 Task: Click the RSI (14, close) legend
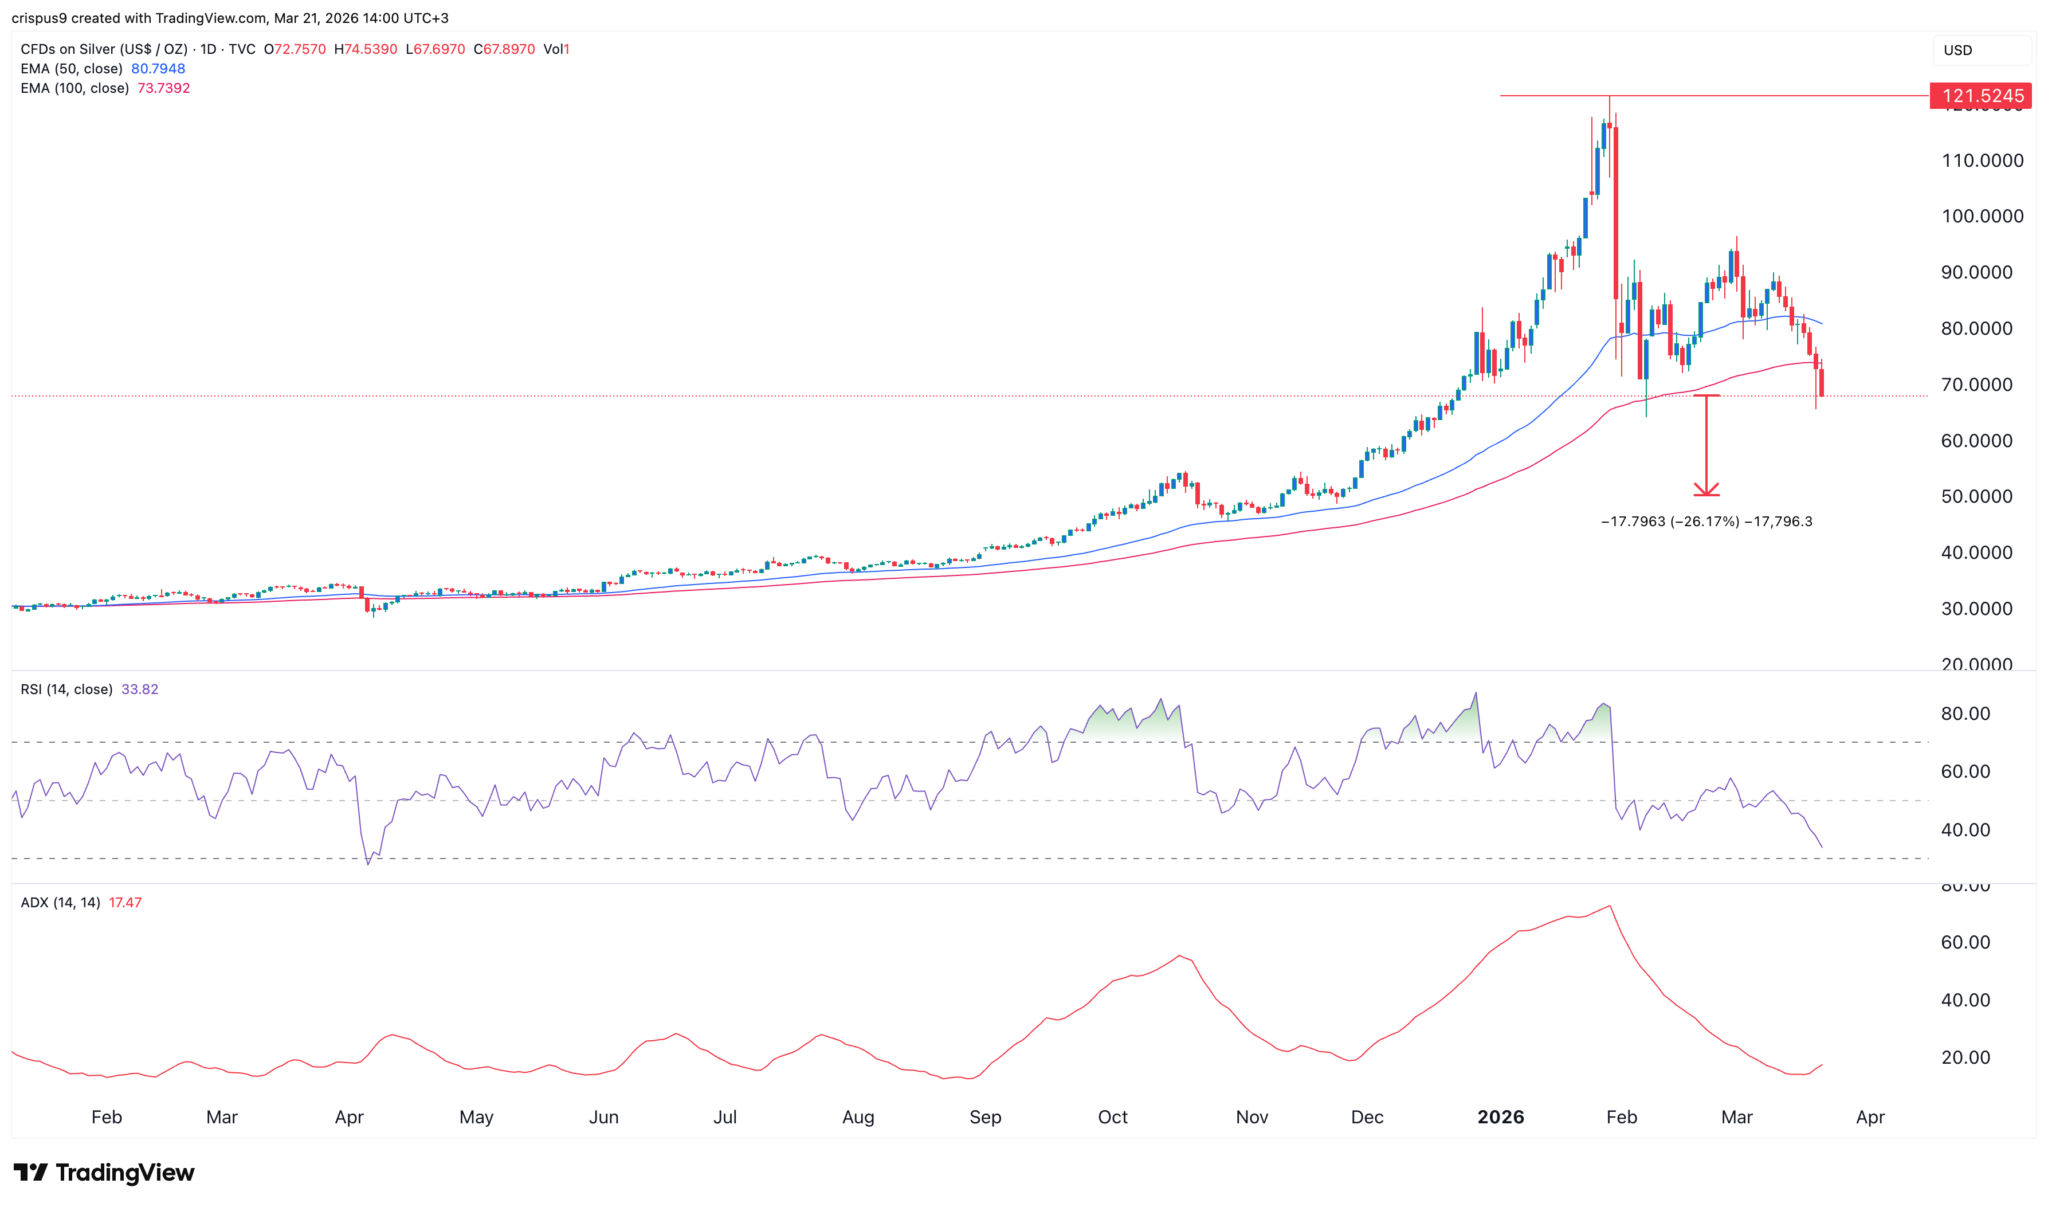(66, 689)
